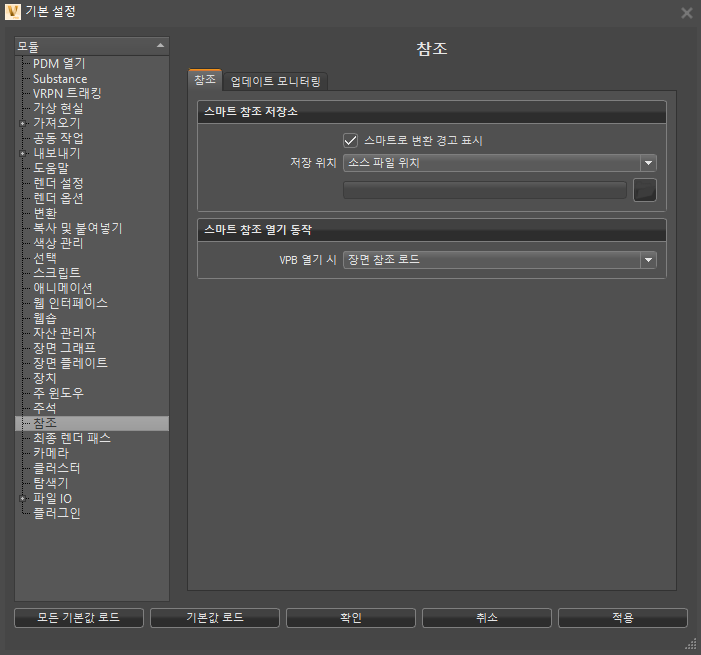Screen dimensions: 701x655
Task: Confirm with the 확인 button
Action: coord(350,617)
